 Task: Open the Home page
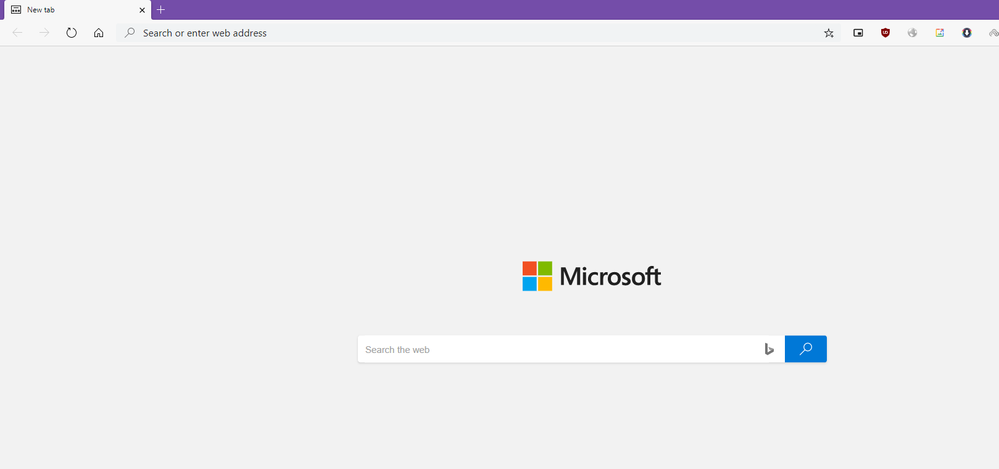[99, 32]
